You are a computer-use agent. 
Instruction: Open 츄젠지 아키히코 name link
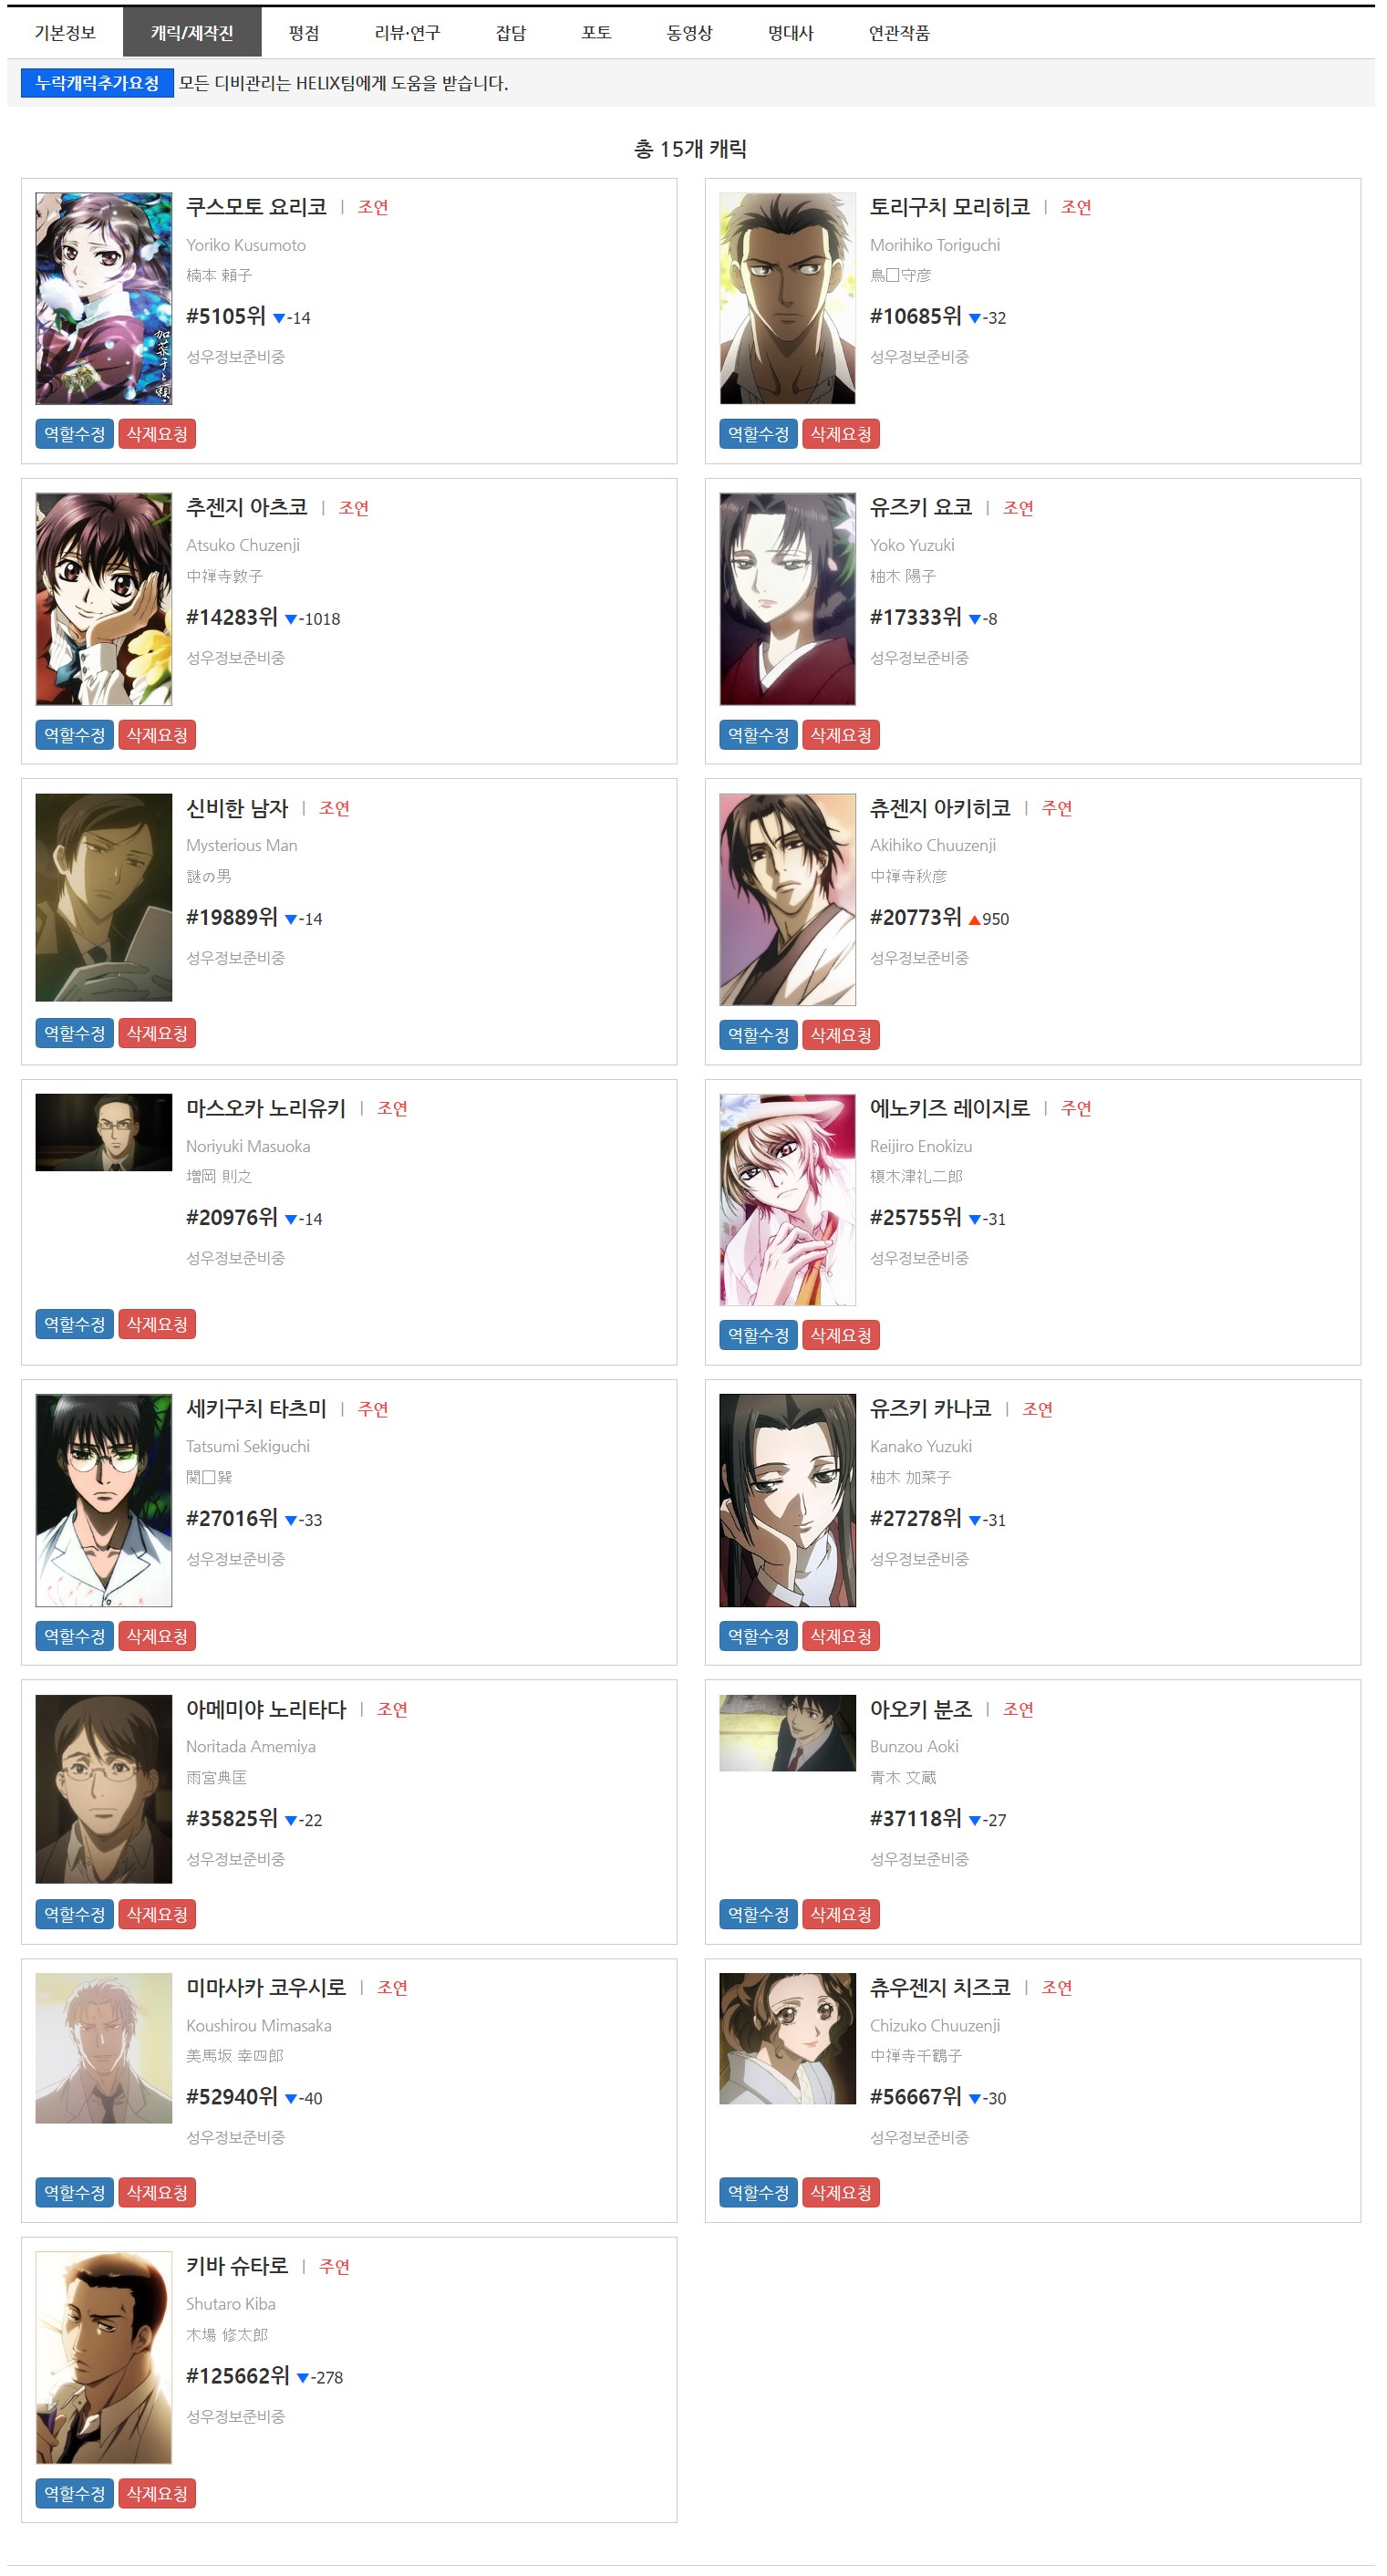click(940, 808)
